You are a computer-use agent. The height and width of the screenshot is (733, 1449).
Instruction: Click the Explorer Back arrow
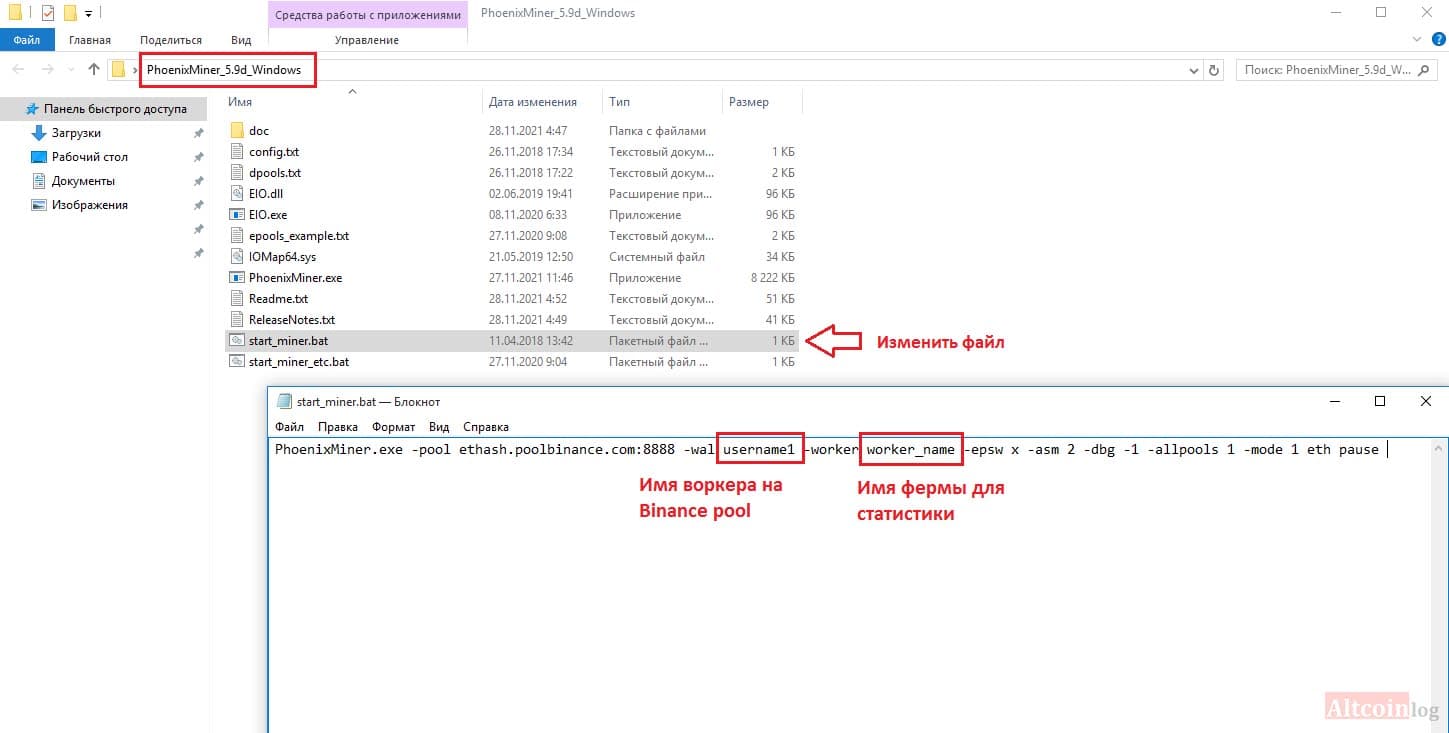18,70
